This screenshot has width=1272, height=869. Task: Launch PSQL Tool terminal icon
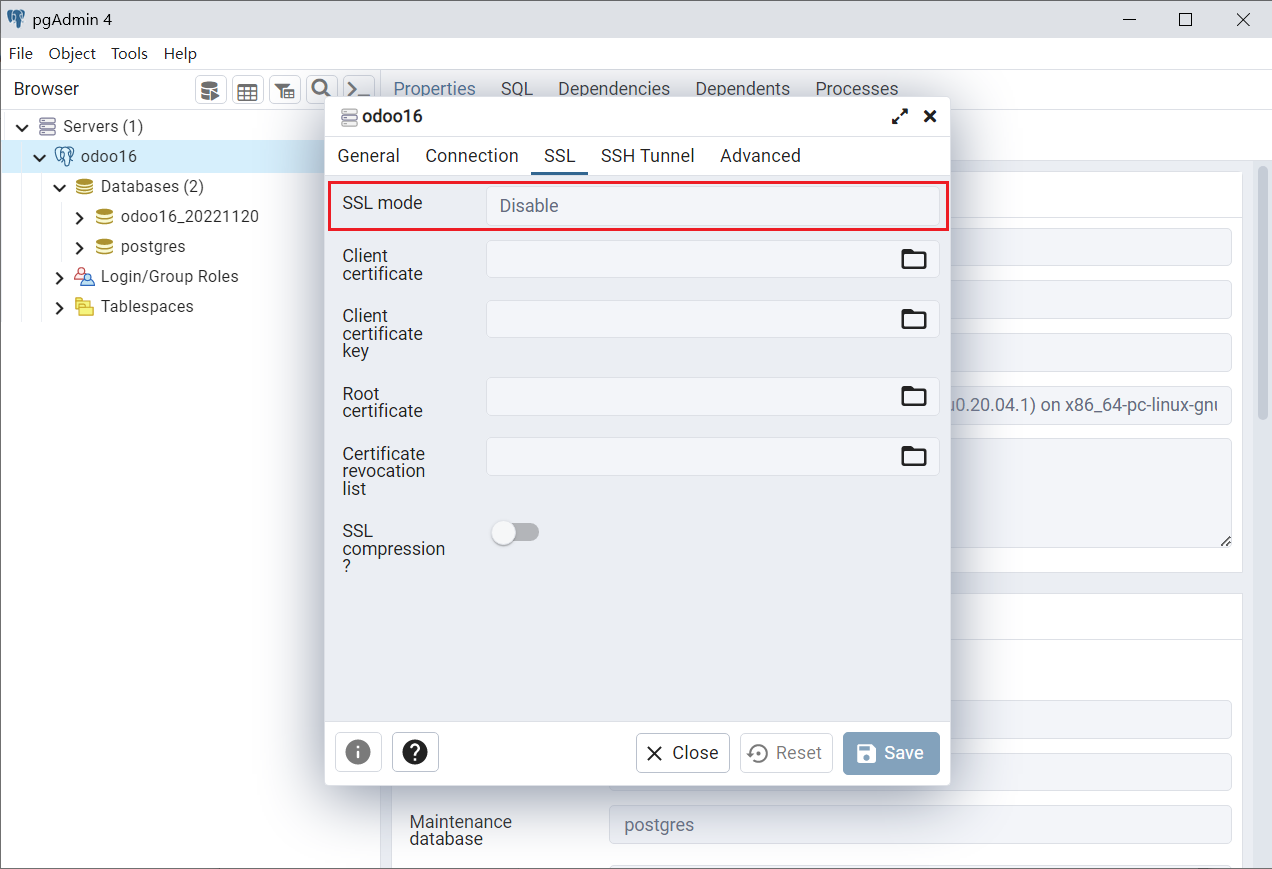pyautogui.click(x=358, y=90)
